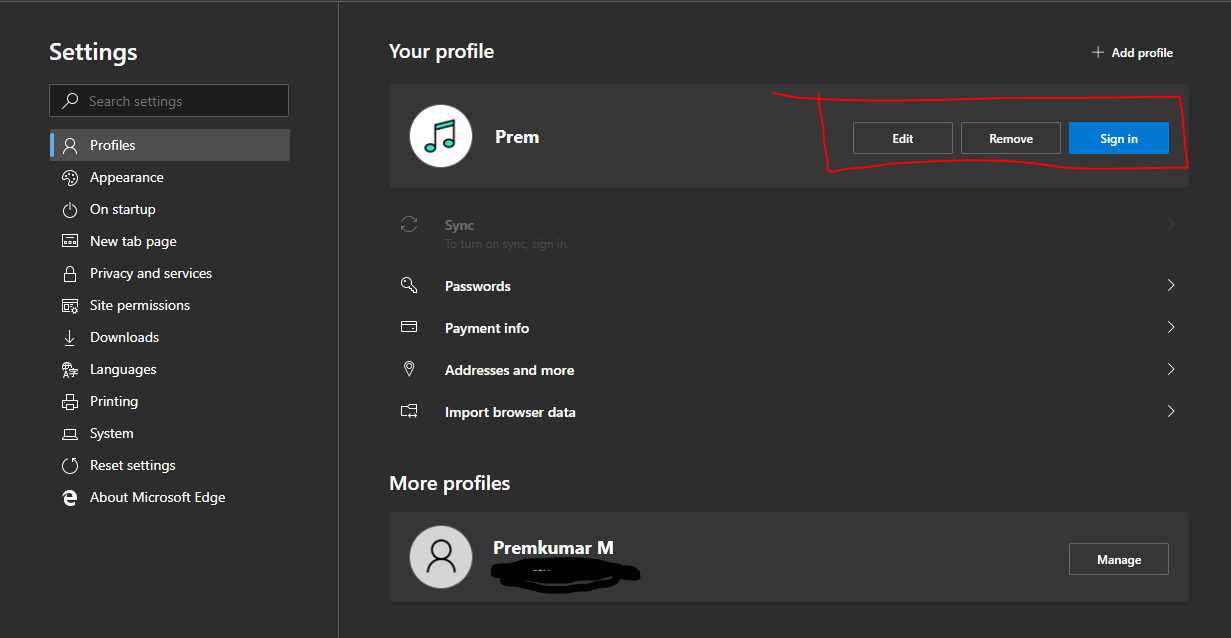Click the Printing printer icon

pyautogui.click(x=69, y=401)
